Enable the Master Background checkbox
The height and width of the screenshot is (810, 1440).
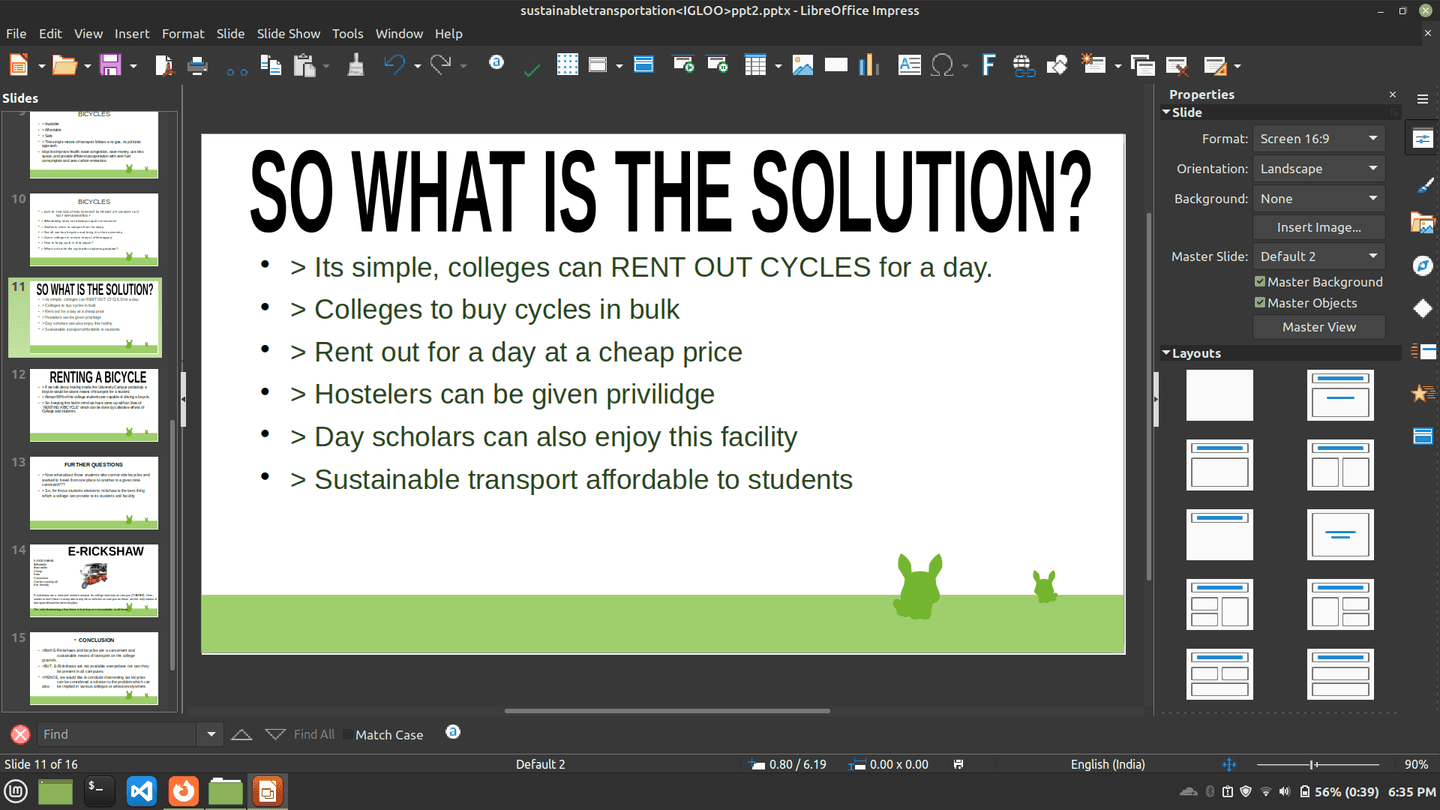coord(1260,282)
